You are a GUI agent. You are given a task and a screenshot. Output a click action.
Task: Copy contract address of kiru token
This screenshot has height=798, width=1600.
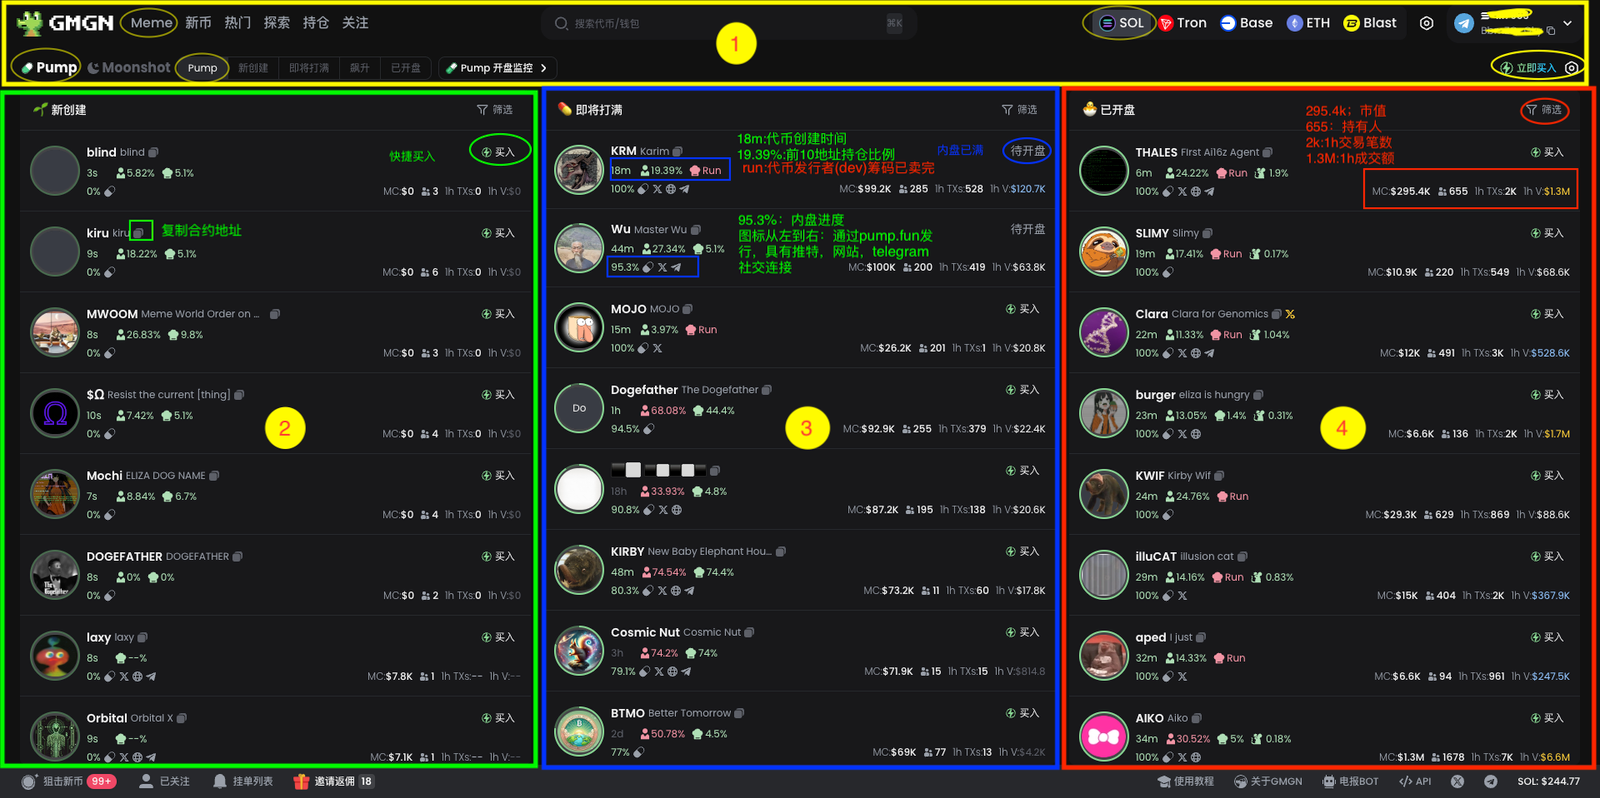[139, 233]
